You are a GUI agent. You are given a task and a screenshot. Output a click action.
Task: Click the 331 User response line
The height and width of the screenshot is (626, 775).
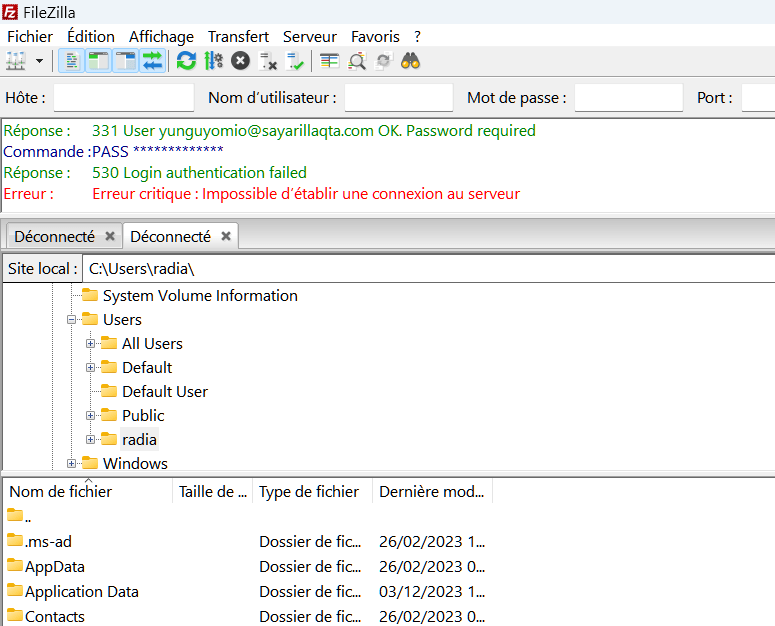[314, 131]
